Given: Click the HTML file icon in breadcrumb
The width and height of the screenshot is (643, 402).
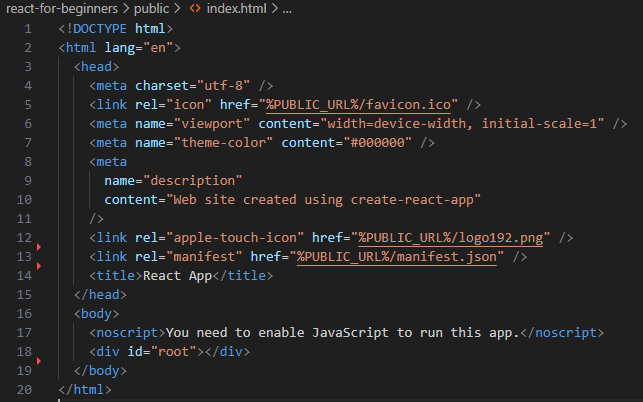Looking at the screenshot, I should click(195, 9).
